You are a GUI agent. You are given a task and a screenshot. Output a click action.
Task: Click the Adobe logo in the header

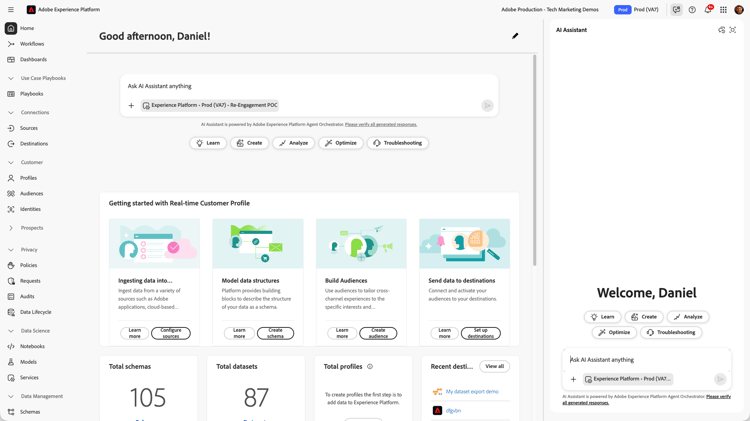tap(31, 10)
